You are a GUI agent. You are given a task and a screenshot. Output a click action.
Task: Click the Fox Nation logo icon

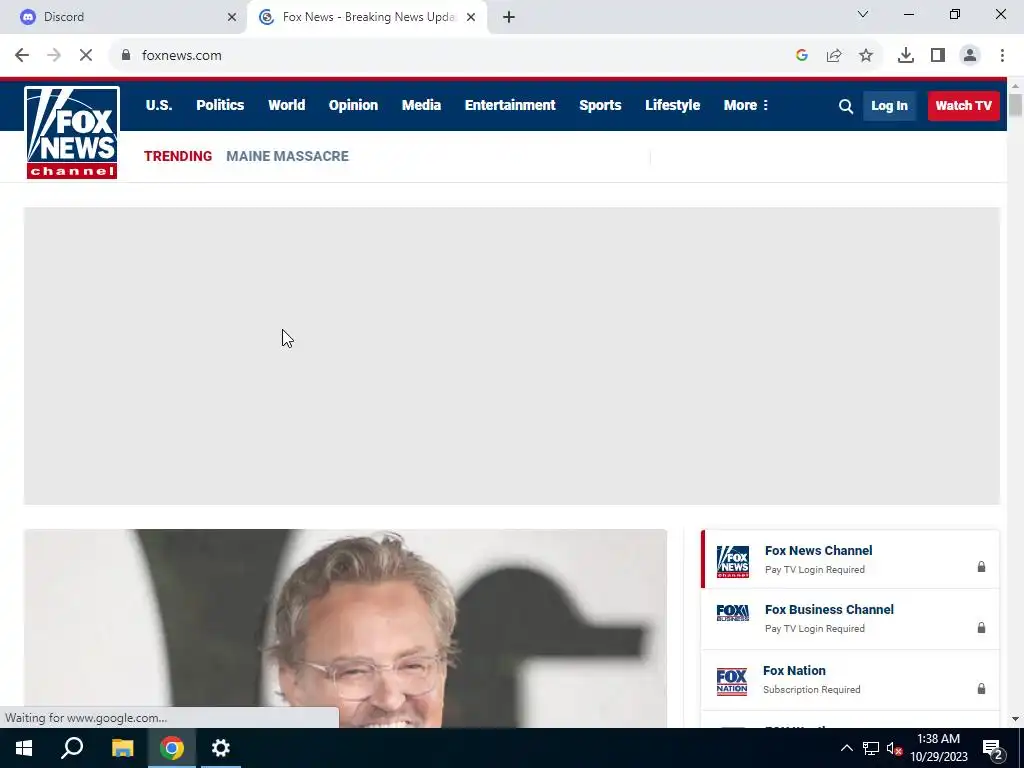[732, 681]
